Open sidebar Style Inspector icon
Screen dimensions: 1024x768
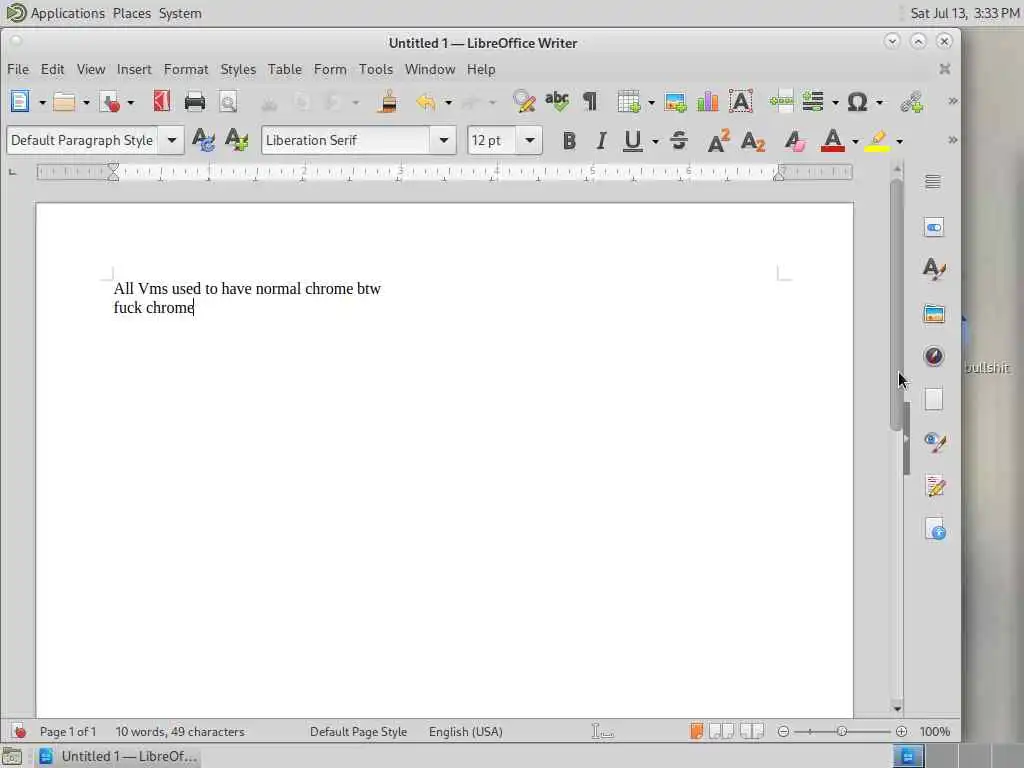[935, 442]
